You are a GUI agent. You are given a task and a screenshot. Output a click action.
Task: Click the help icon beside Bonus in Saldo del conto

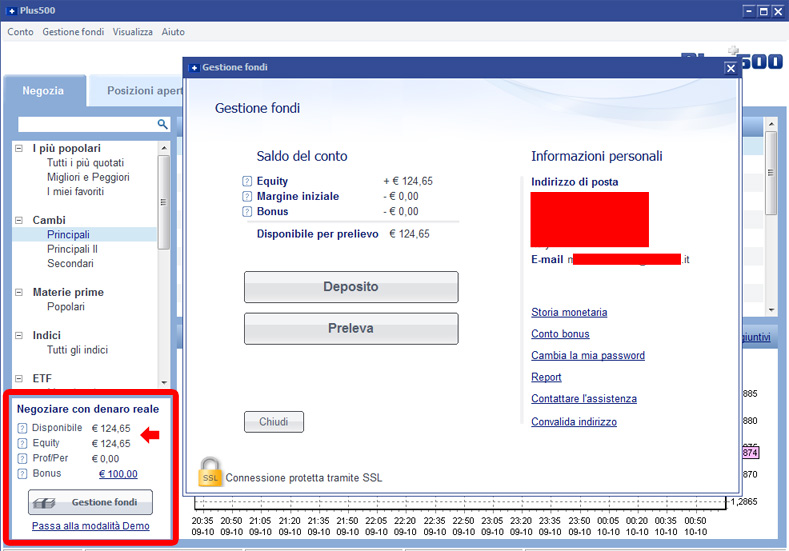(247, 211)
